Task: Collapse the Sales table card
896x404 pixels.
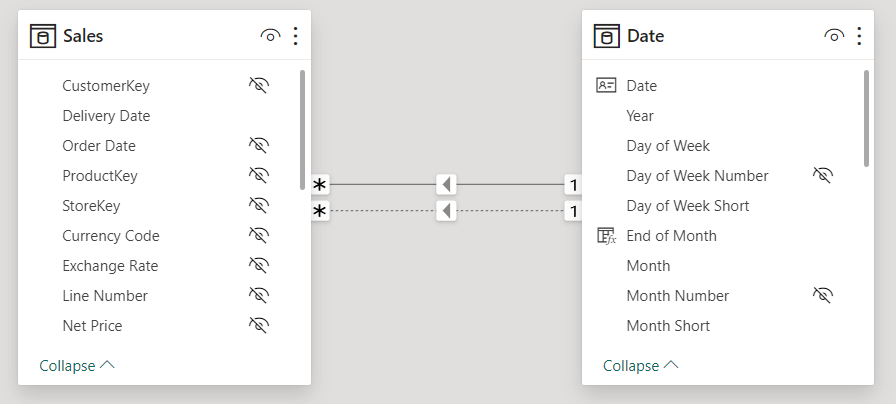Action: 77,365
